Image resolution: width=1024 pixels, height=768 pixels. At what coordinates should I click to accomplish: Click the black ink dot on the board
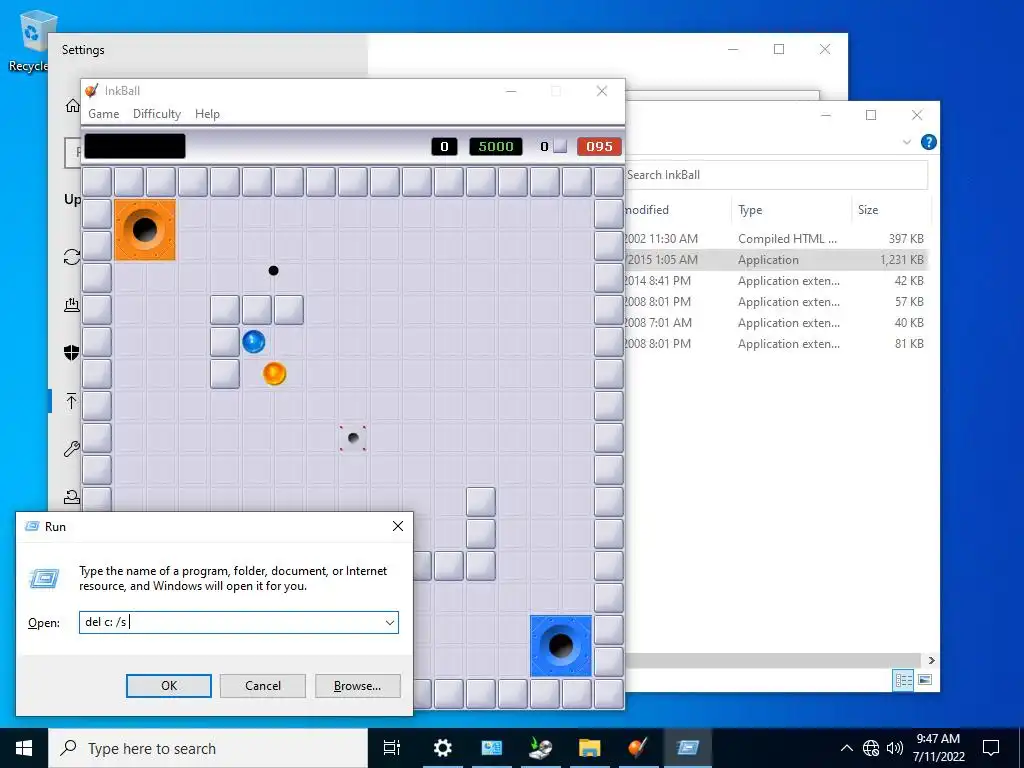274,270
